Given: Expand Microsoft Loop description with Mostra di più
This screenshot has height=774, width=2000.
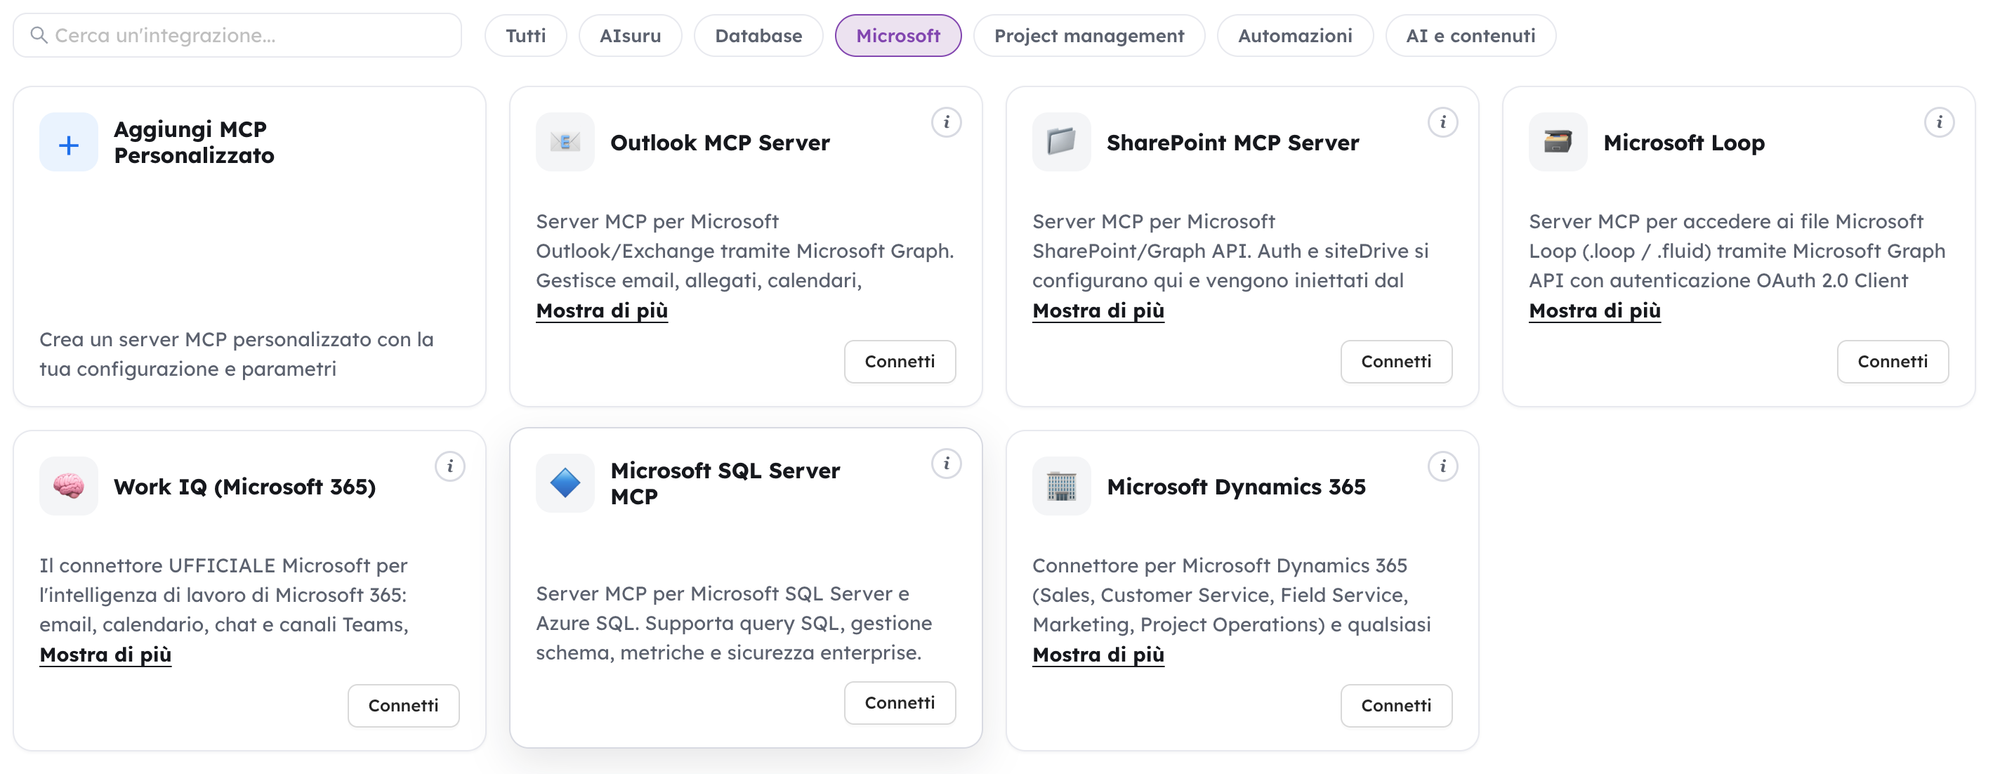Looking at the screenshot, I should click(x=1595, y=310).
